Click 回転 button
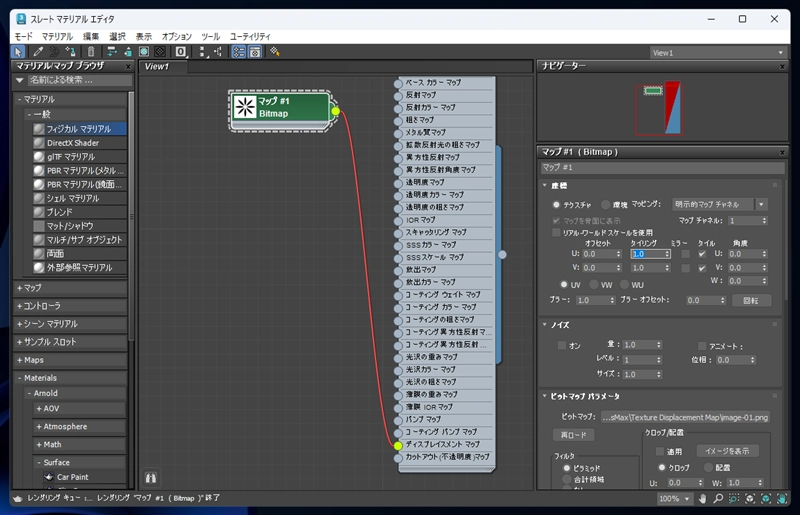The width and height of the screenshot is (800, 515). click(x=751, y=300)
